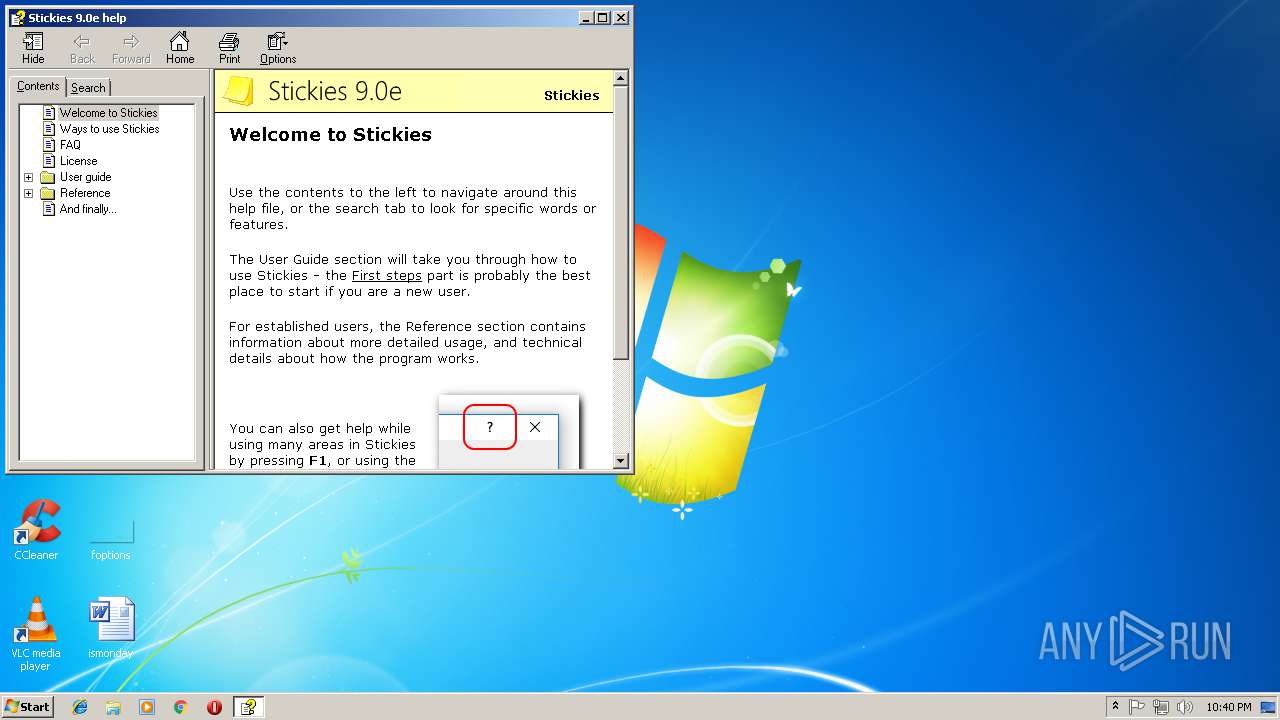This screenshot has height=720, width=1280.
Task: Show hidden tray icons arrow
Action: coord(1115,706)
